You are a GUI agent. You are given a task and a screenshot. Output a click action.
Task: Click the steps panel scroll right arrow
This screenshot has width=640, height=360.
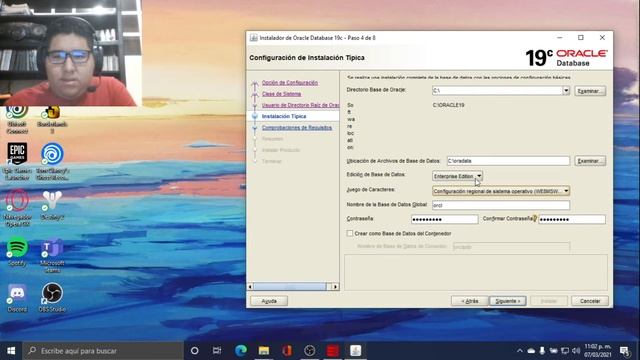click(x=335, y=287)
